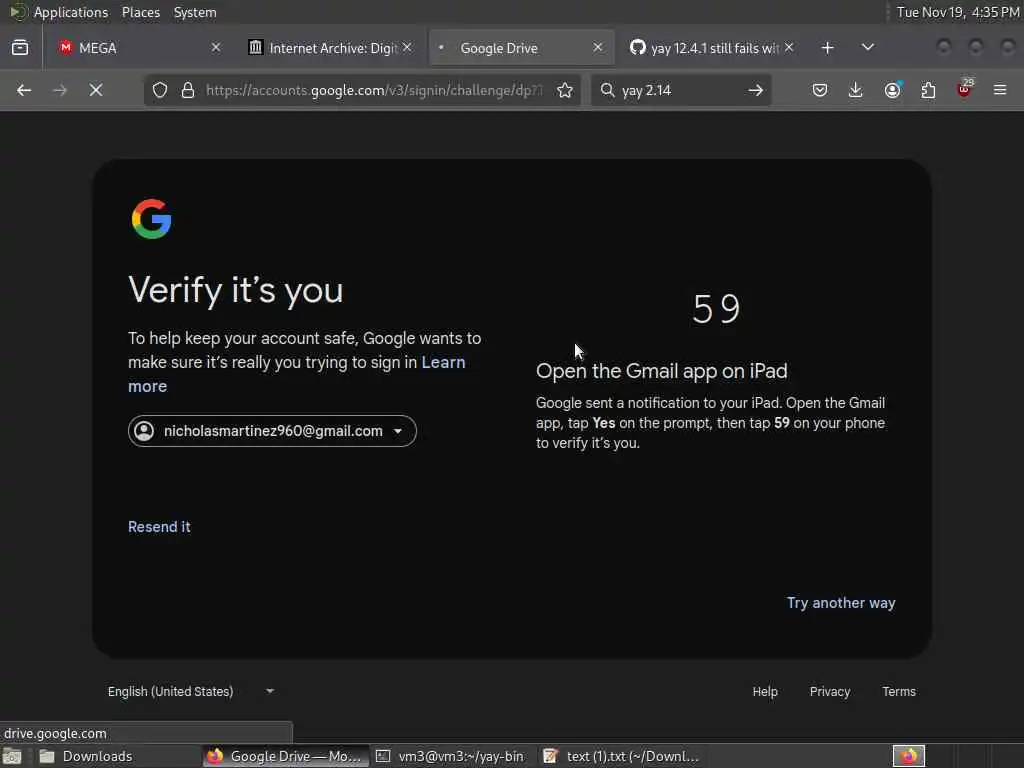The image size is (1024, 768).
Task: Switch to Google Drive Firefox taskbar entry
Action: pyautogui.click(x=285, y=756)
